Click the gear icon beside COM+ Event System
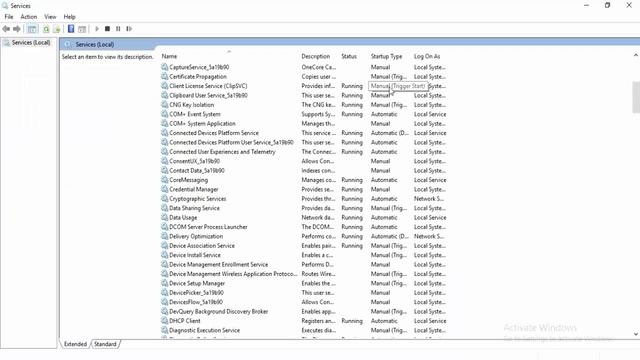 [x=164, y=113]
